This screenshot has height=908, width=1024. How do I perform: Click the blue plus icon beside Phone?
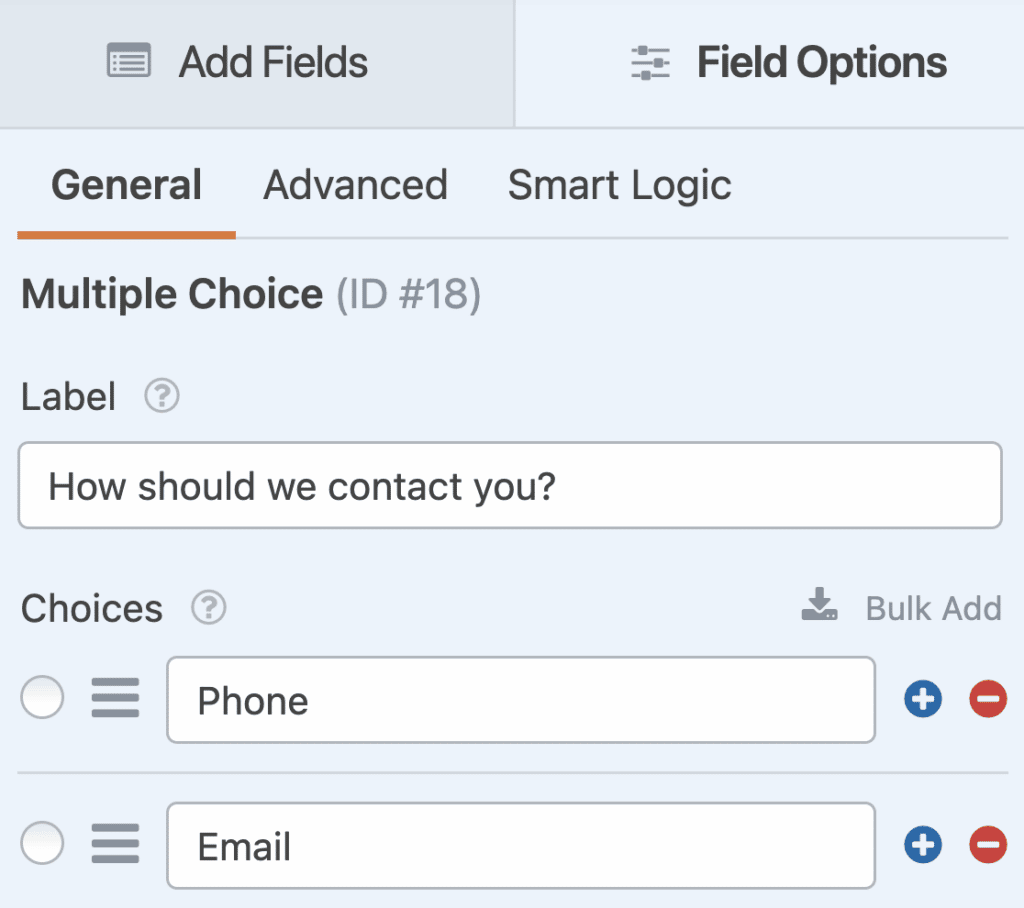click(922, 699)
